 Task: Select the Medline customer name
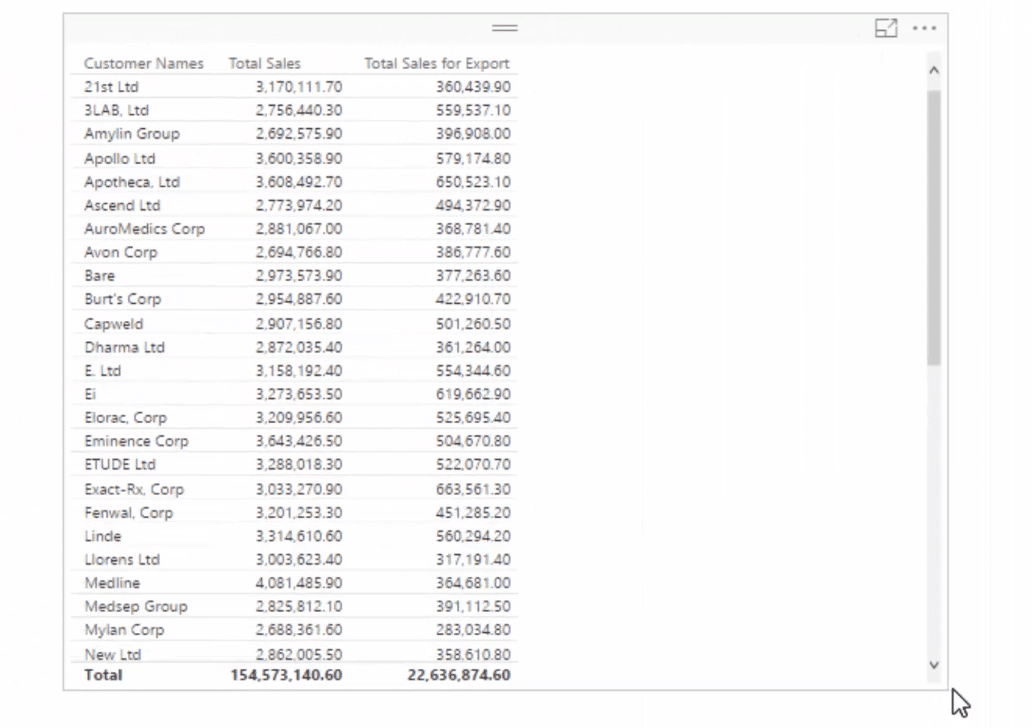[x=112, y=583]
